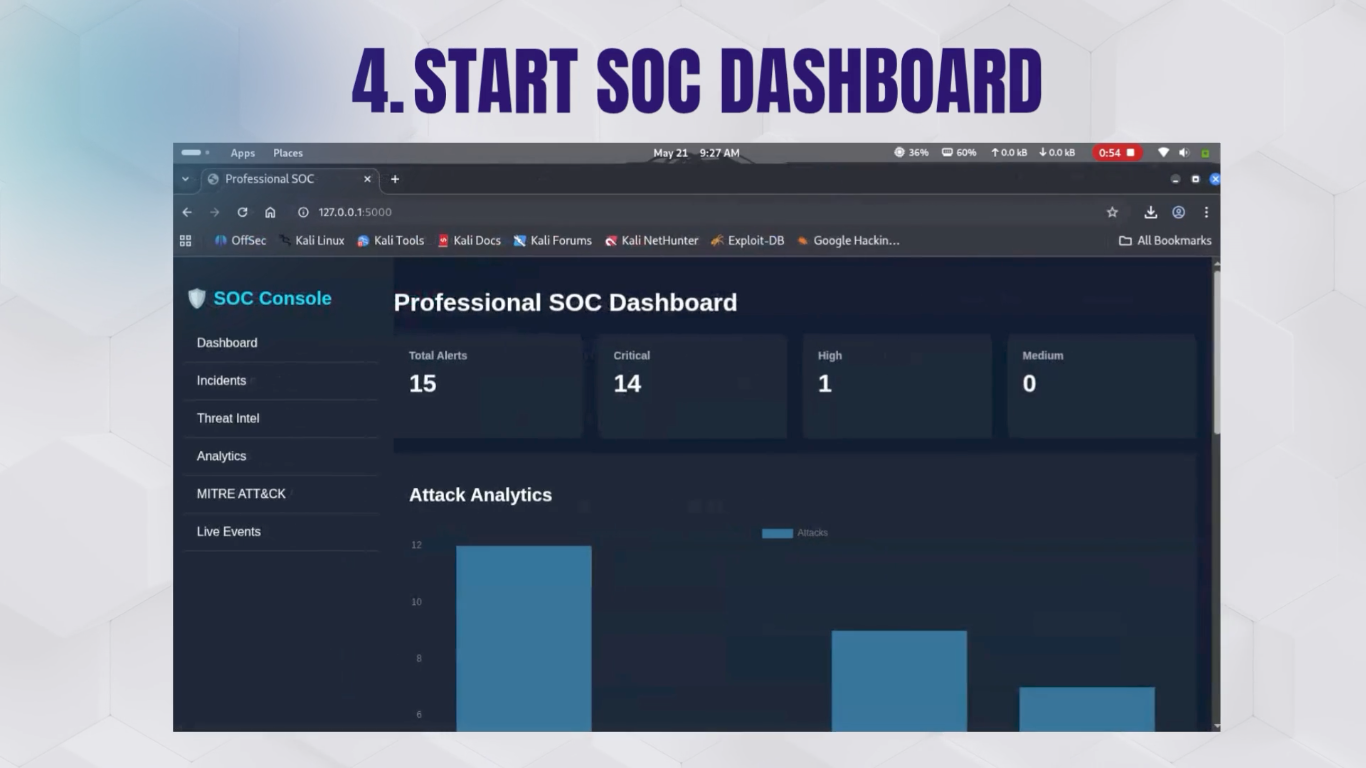The image size is (1366, 768).
Task: Open the volume speaker tray icon
Action: tap(1184, 153)
